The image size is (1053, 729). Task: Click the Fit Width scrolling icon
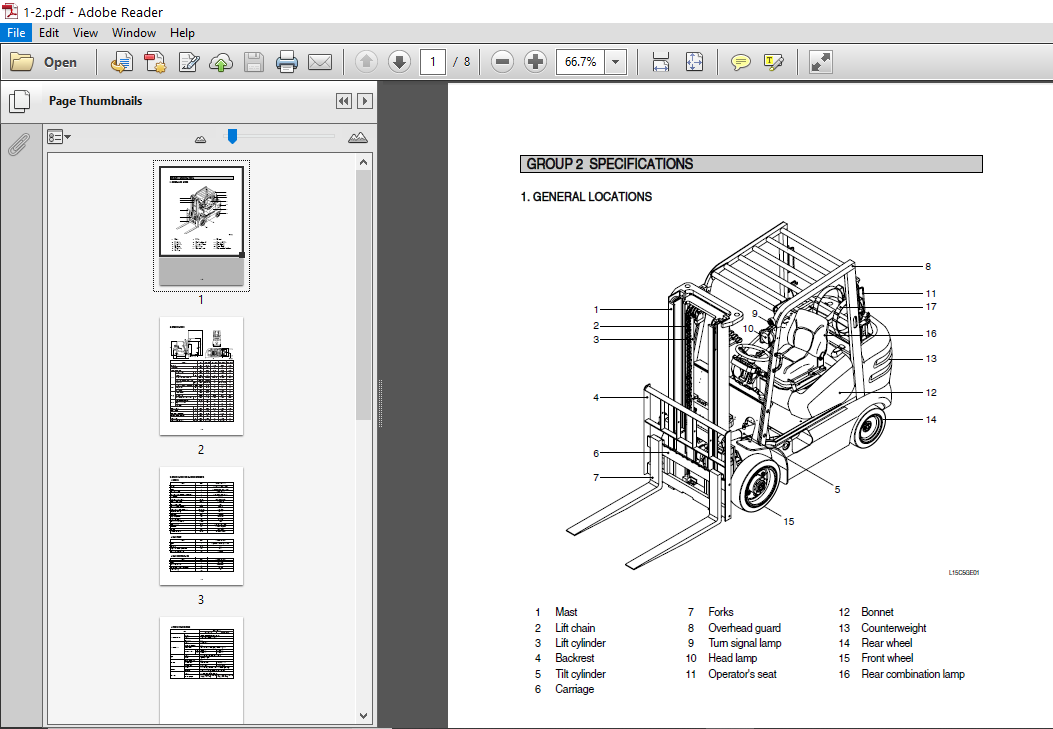click(661, 62)
